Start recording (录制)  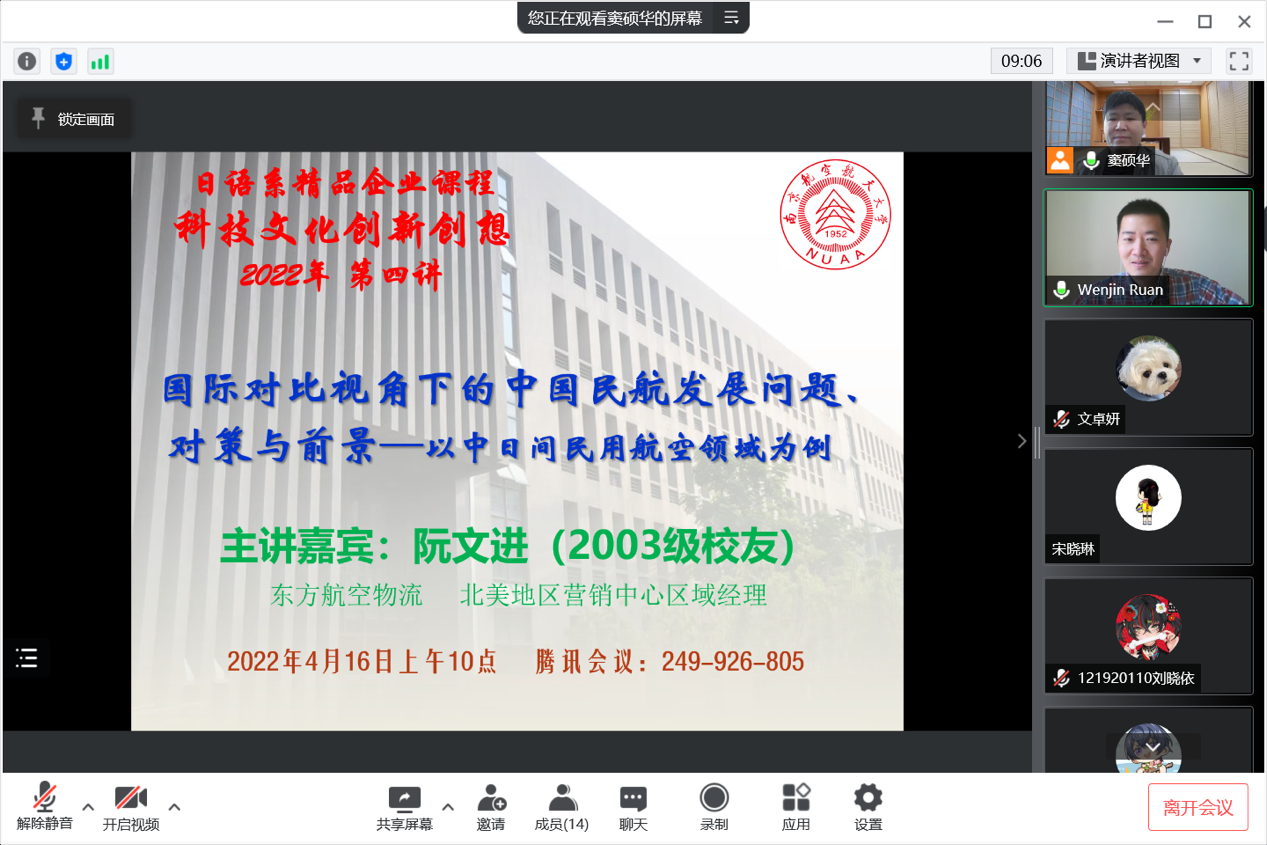[x=714, y=806]
